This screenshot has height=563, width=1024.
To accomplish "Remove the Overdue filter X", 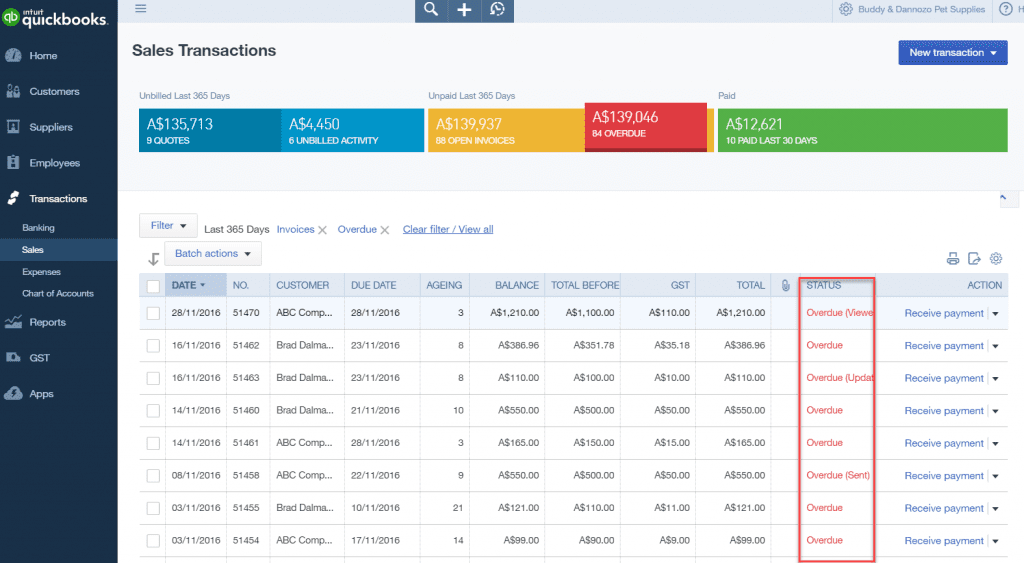I will [385, 230].
